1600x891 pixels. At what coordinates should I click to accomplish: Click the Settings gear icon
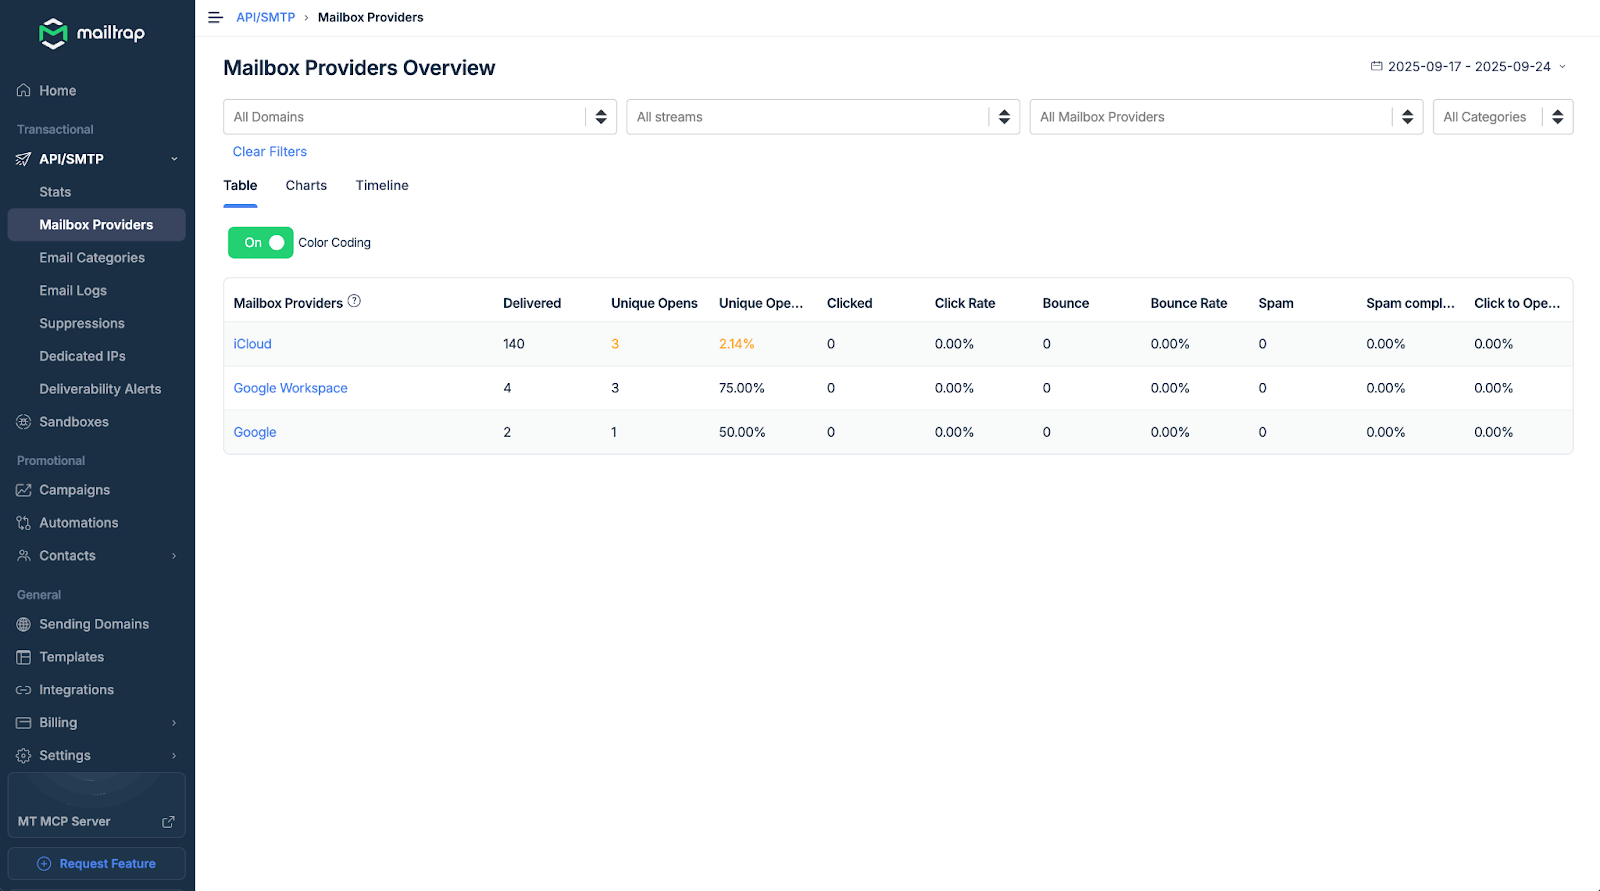[24, 756]
